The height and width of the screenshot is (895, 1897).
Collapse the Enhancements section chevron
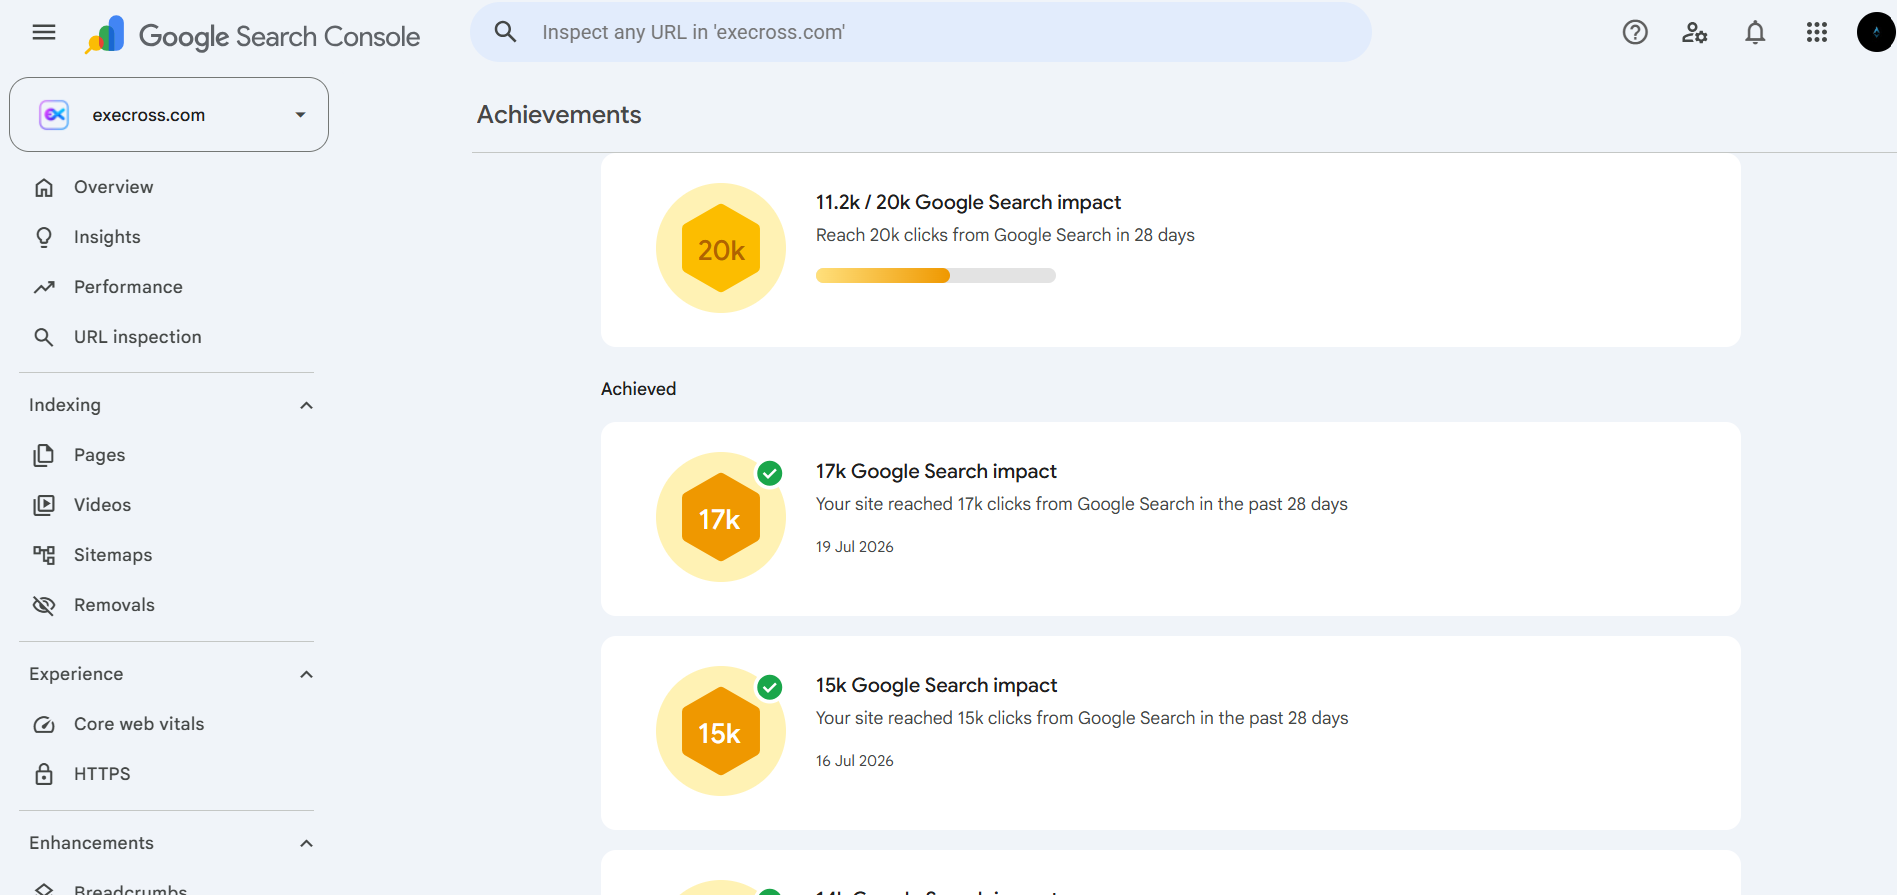pos(306,843)
